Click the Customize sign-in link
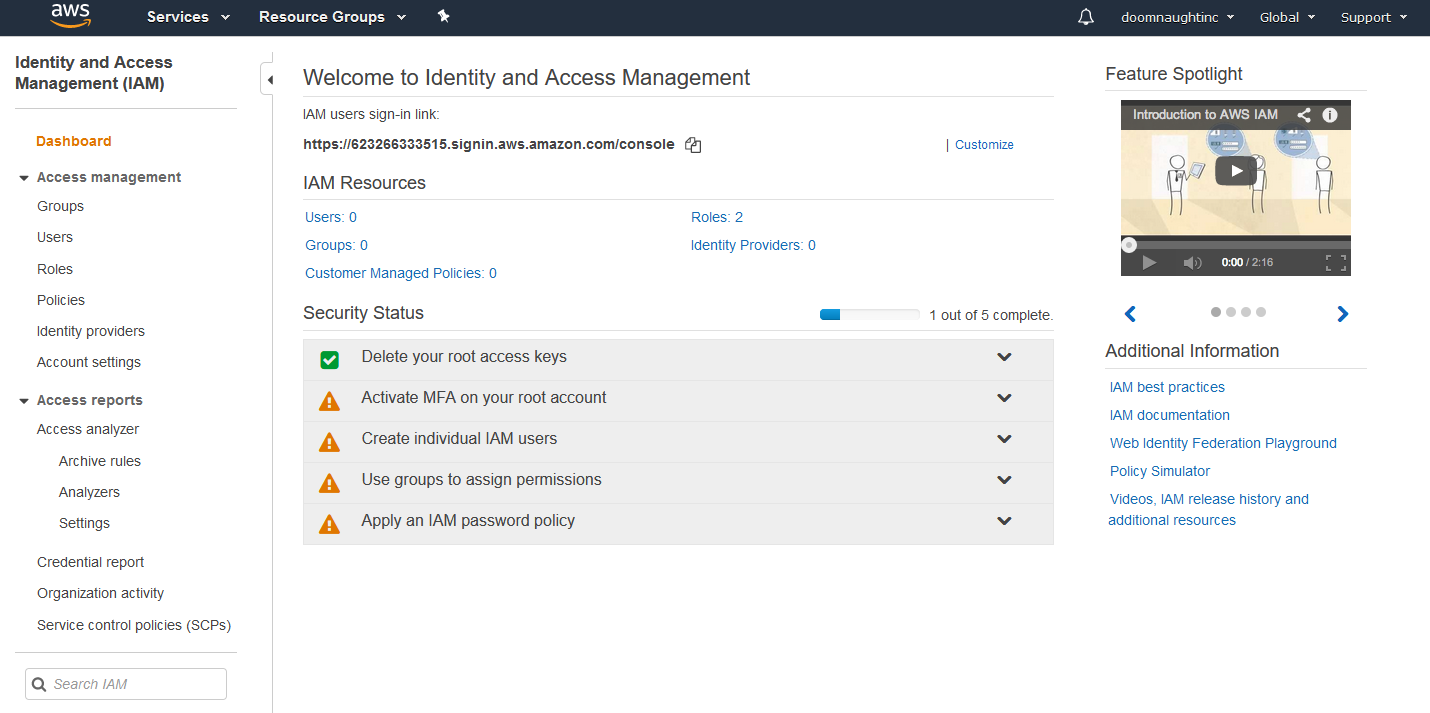This screenshot has width=1430, height=713. tap(984, 145)
